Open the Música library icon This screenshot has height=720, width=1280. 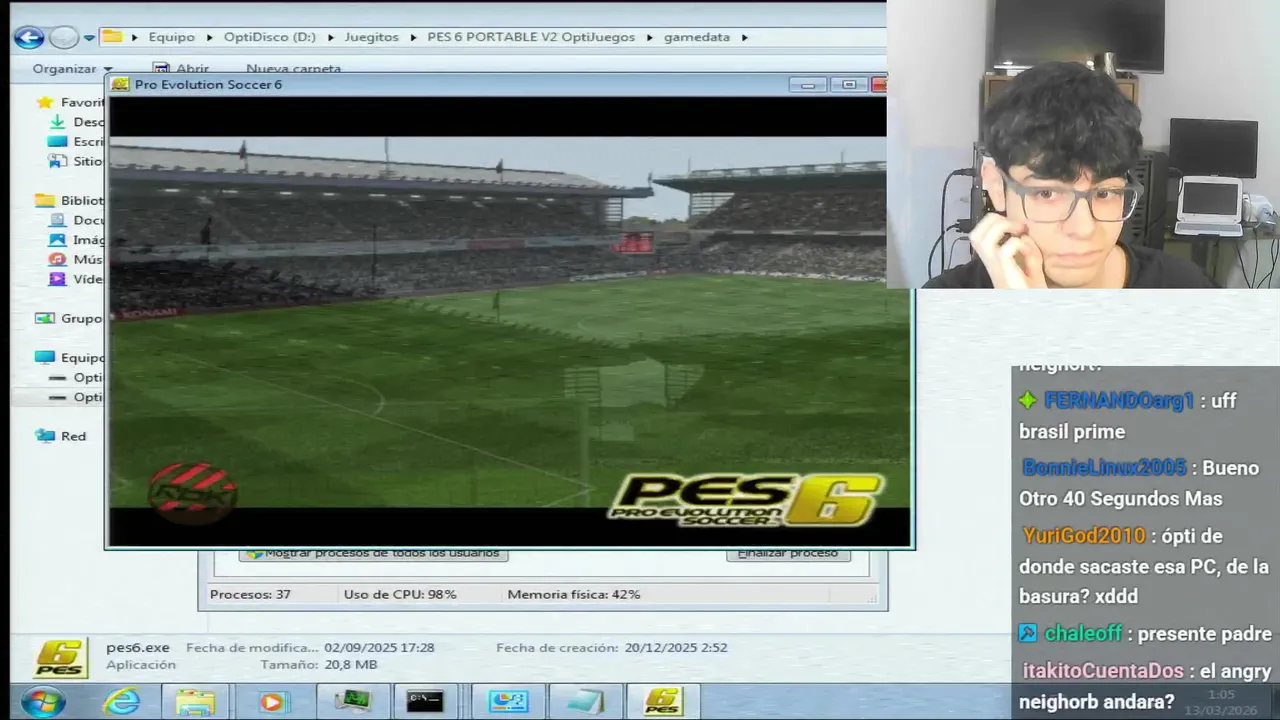pyautogui.click(x=58, y=259)
